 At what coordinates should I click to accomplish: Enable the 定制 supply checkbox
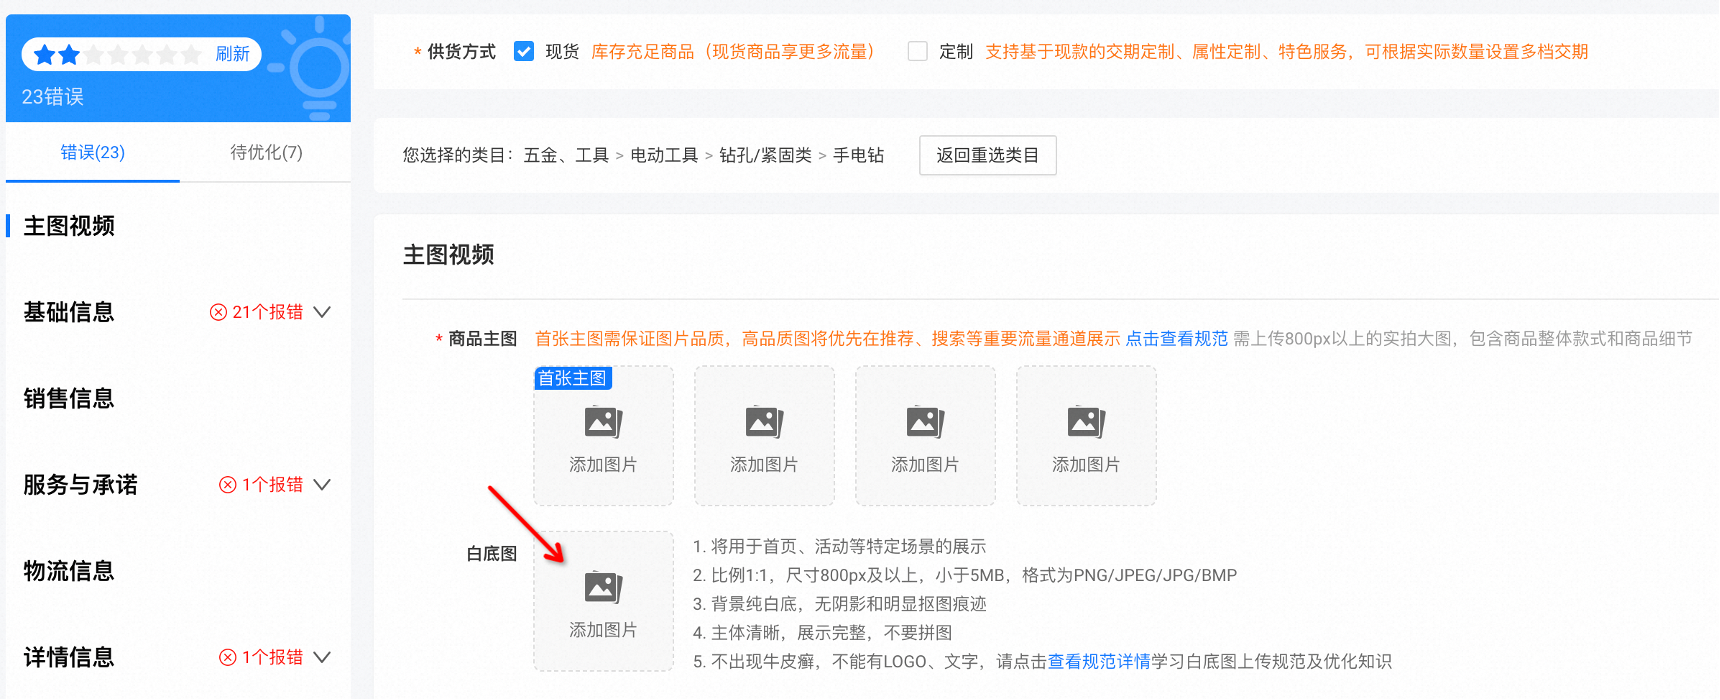coord(917,51)
